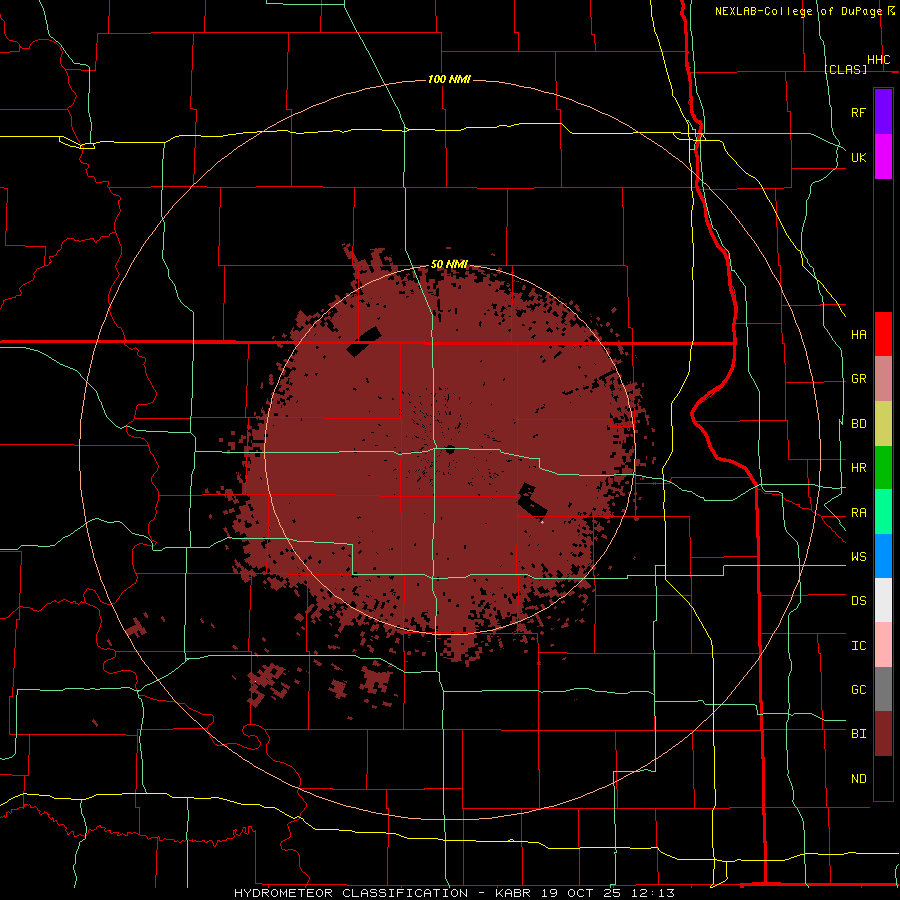This screenshot has height=900, width=900.
Task: Click the black radar site dot at center
Action: tap(450, 449)
